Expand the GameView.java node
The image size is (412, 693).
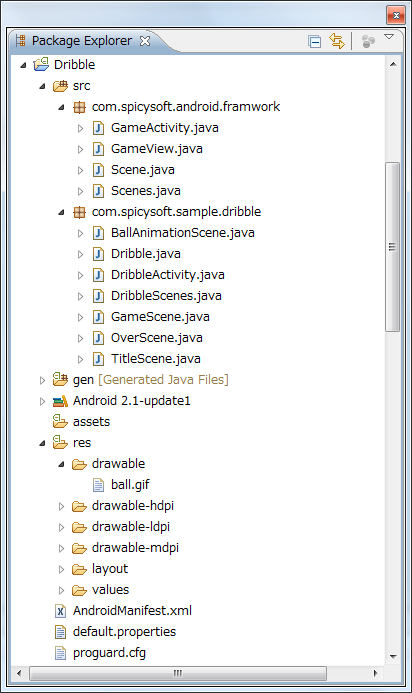pyautogui.click(x=80, y=149)
